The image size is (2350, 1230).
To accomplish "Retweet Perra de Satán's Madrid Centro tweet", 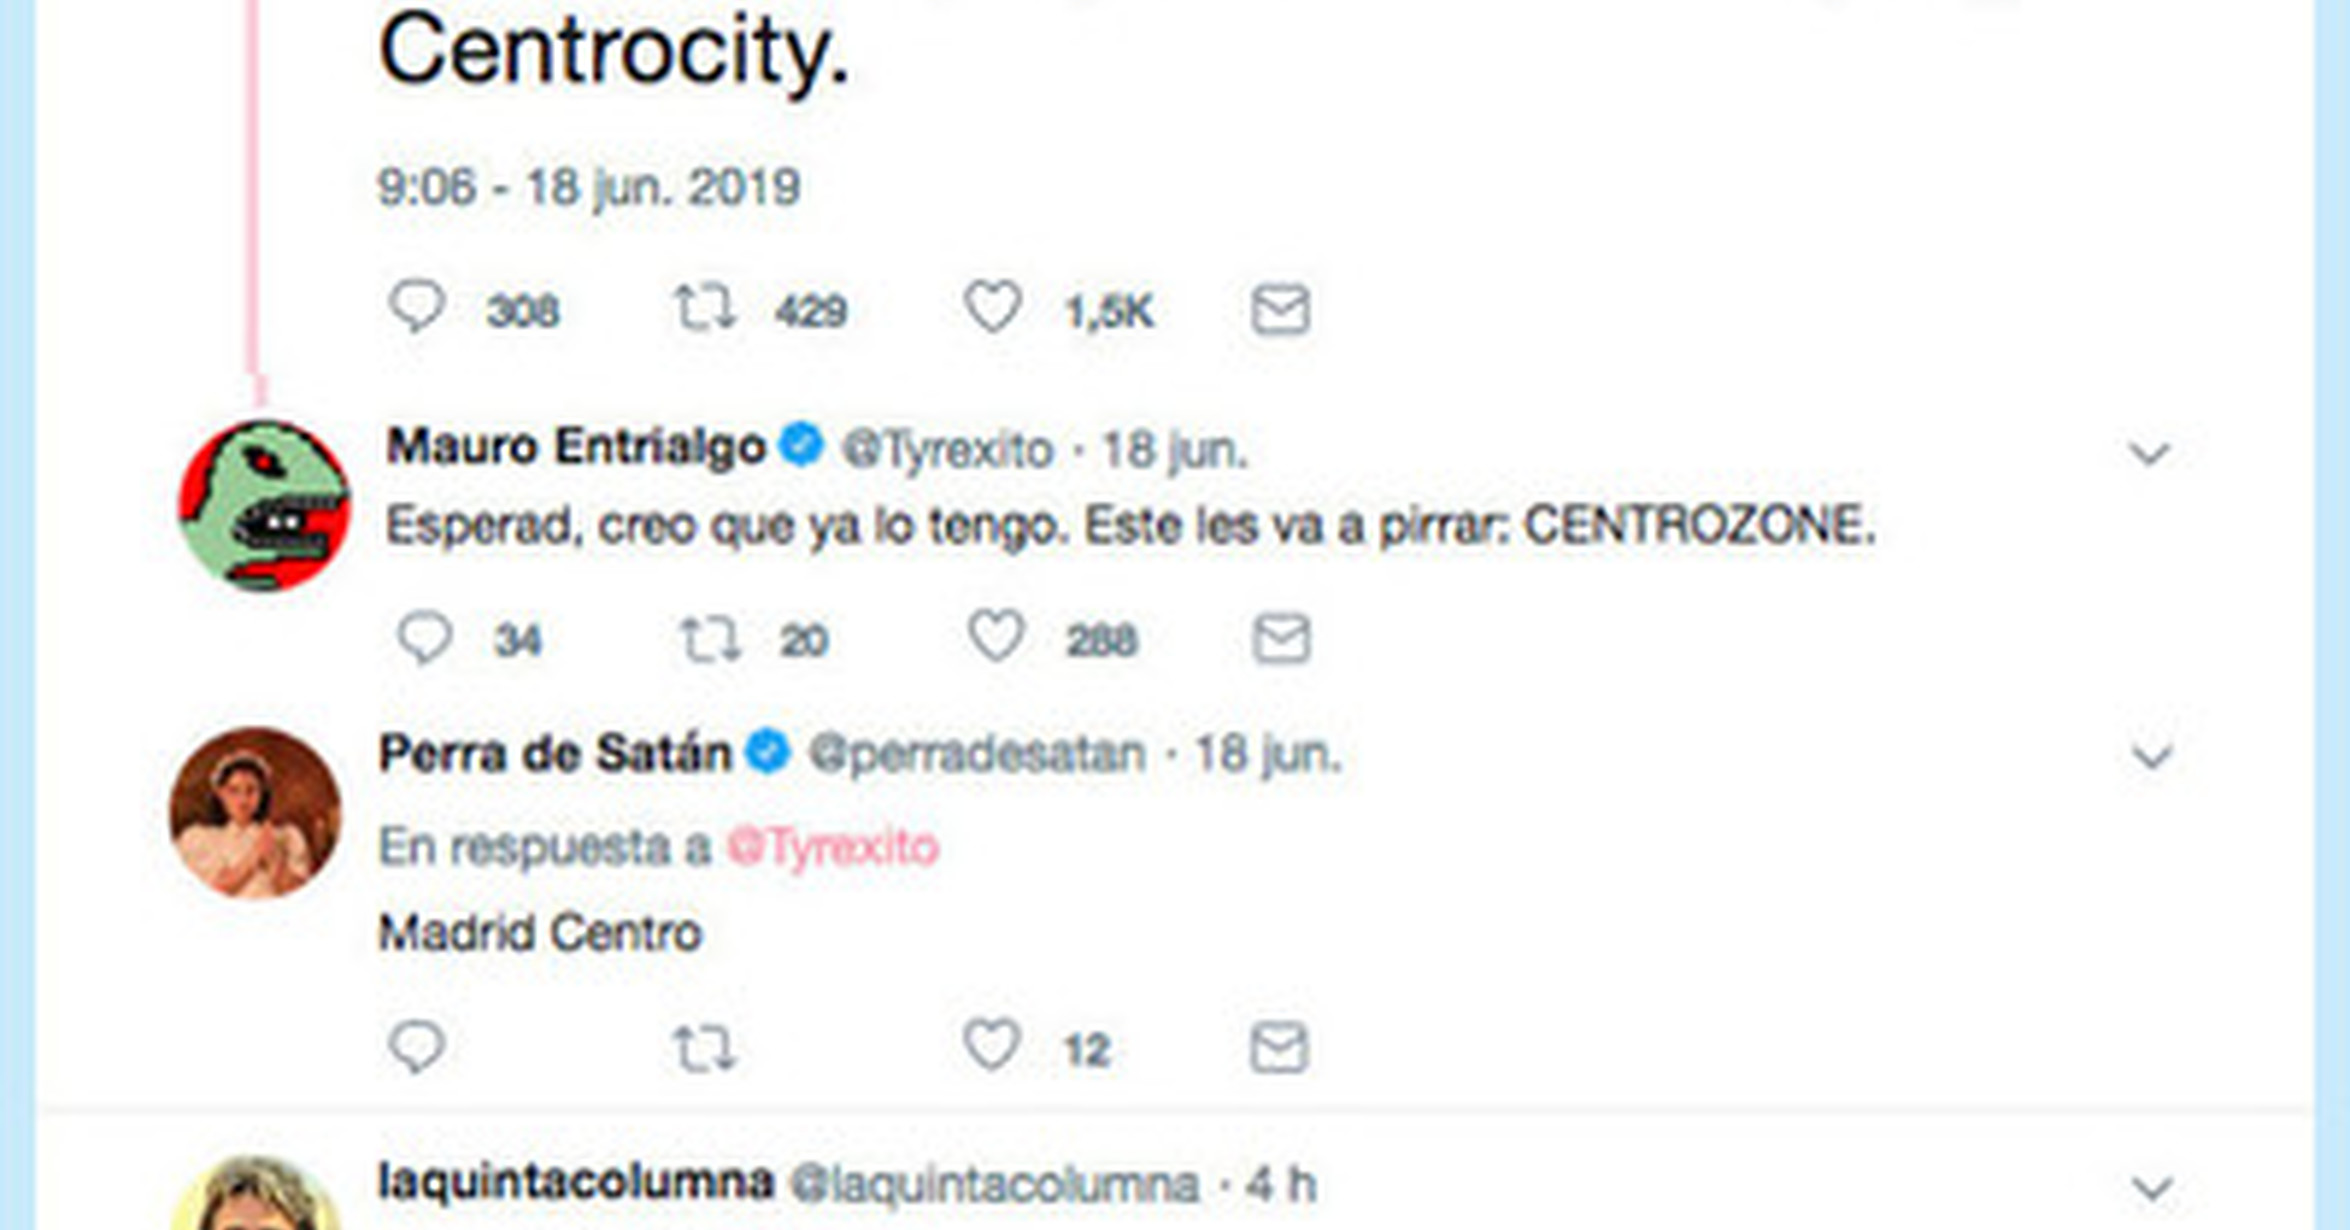I will [703, 1048].
